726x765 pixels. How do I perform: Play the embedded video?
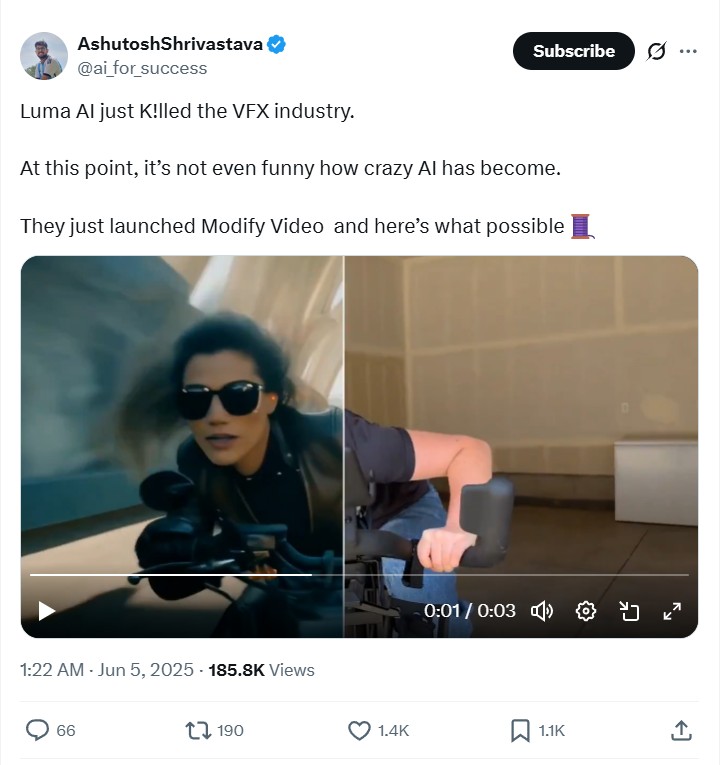pyautogui.click(x=46, y=610)
